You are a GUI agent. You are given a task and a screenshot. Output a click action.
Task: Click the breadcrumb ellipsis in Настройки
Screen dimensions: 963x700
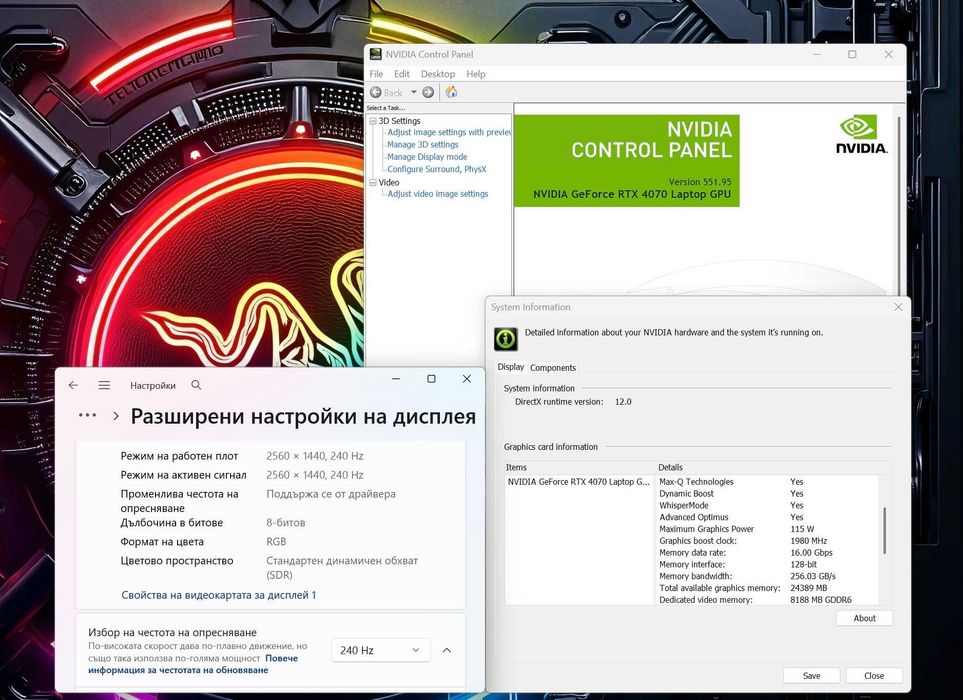click(87, 416)
